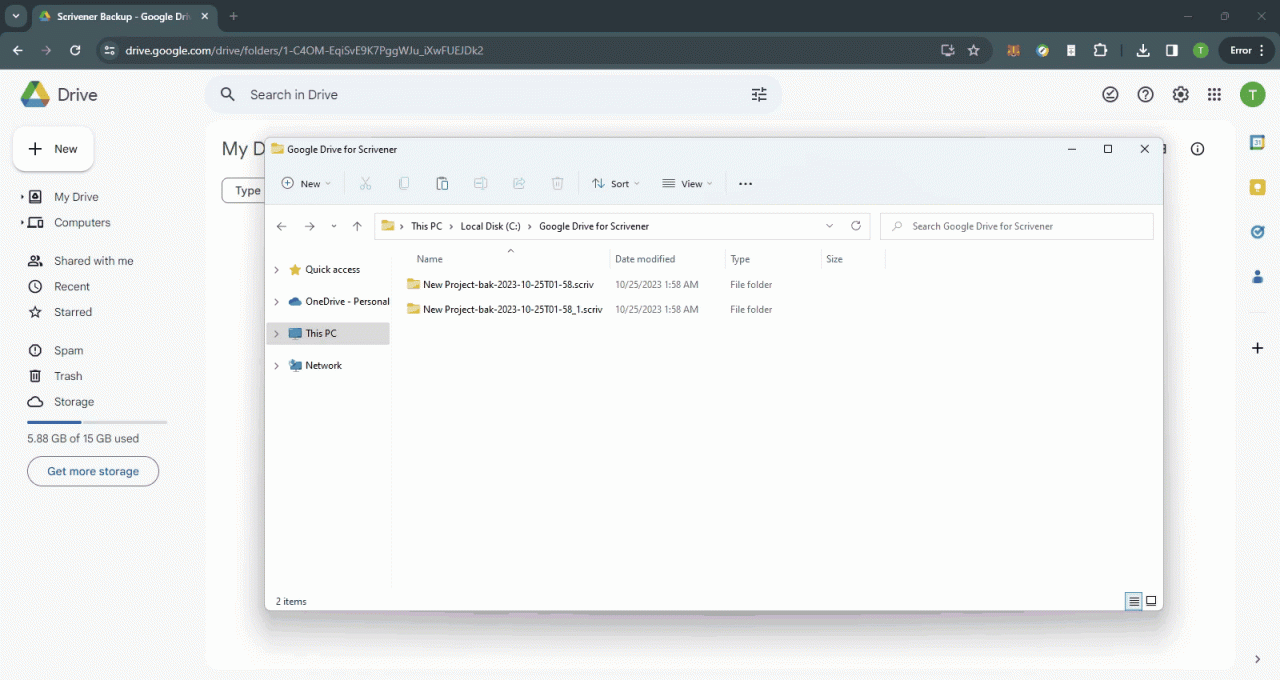The width and height of the screenshot is (1280, 680).
Task: Open the Share option in Explorer toolbar
Action: [x=519, y=183]
